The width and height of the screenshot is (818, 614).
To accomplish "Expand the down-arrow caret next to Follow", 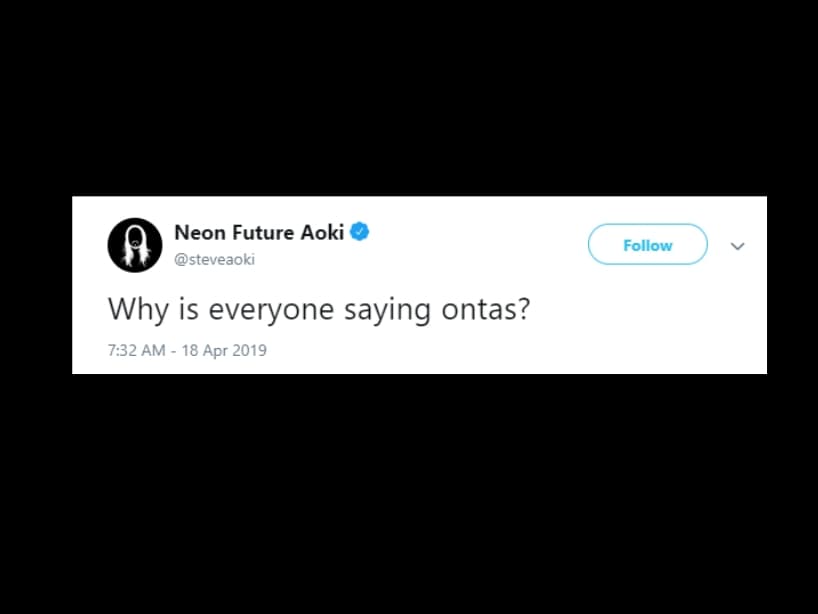I will (x=737, y=245).
